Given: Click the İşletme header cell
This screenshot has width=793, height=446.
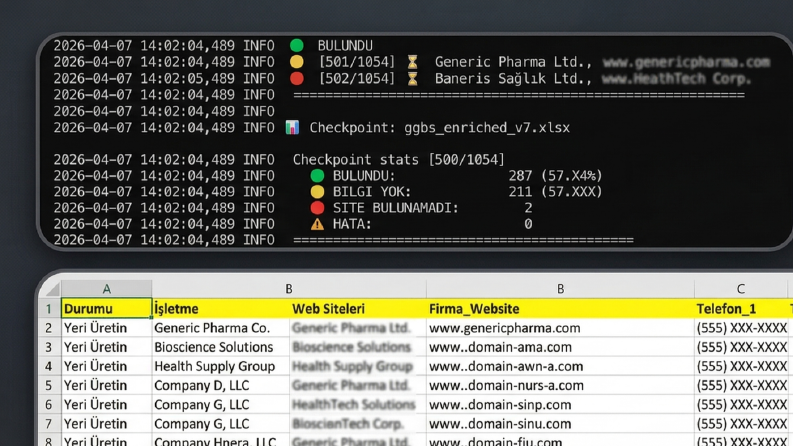Looking at the screenshot, I should point(221,308).
